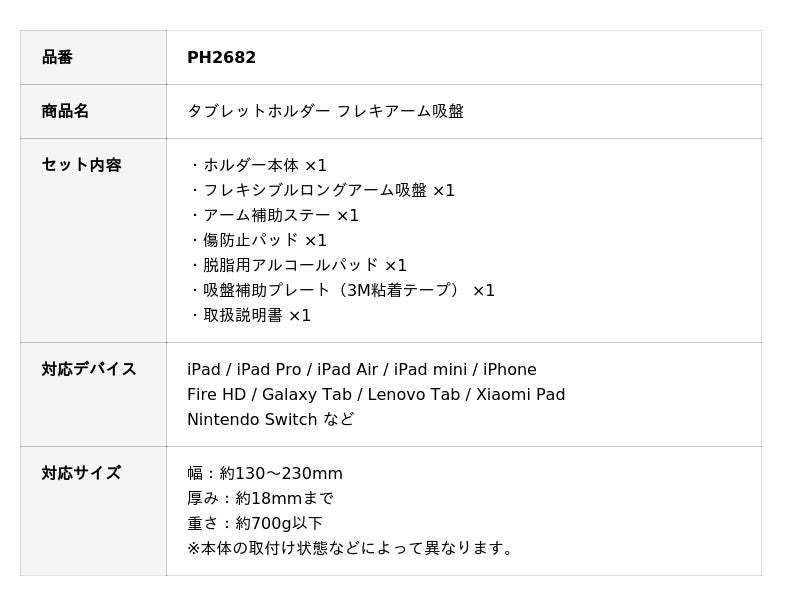
Task: Click the width 約130〜230mm text
Action: click(265, 474)
